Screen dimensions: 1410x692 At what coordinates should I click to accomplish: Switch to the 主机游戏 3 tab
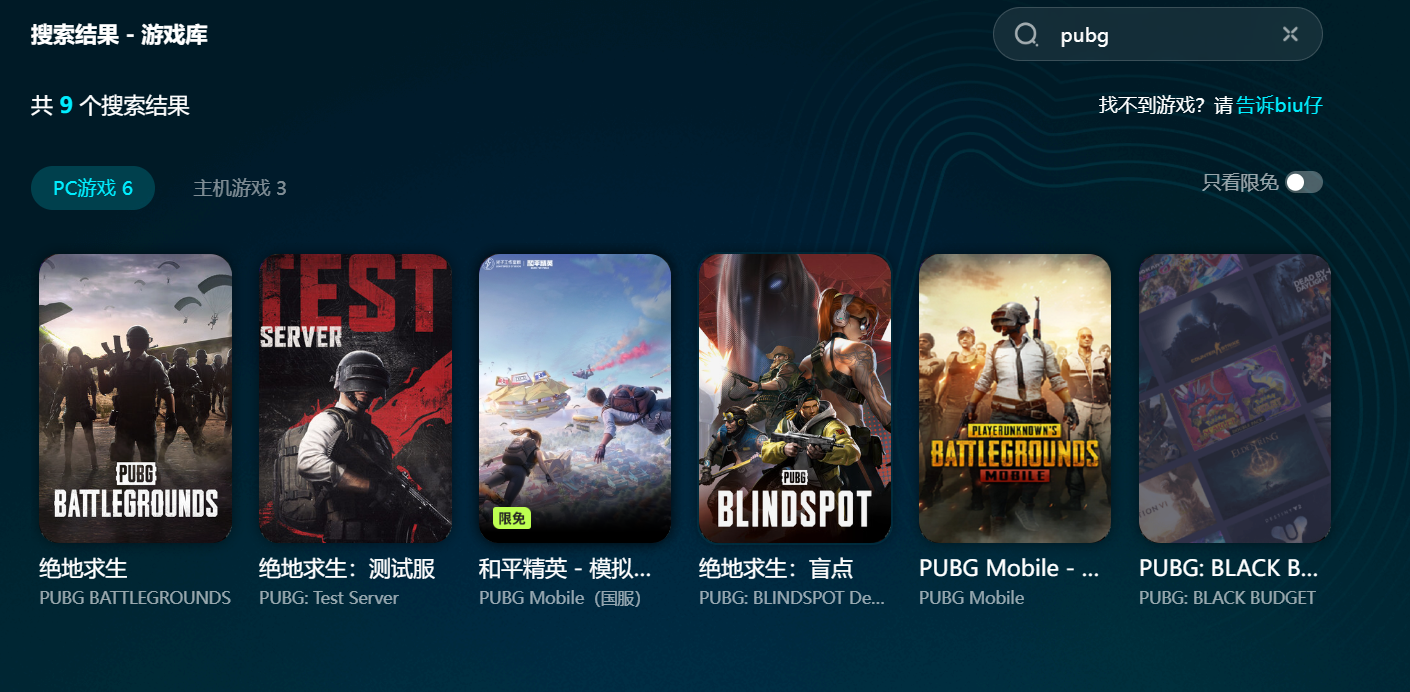[x=240, y=188]
